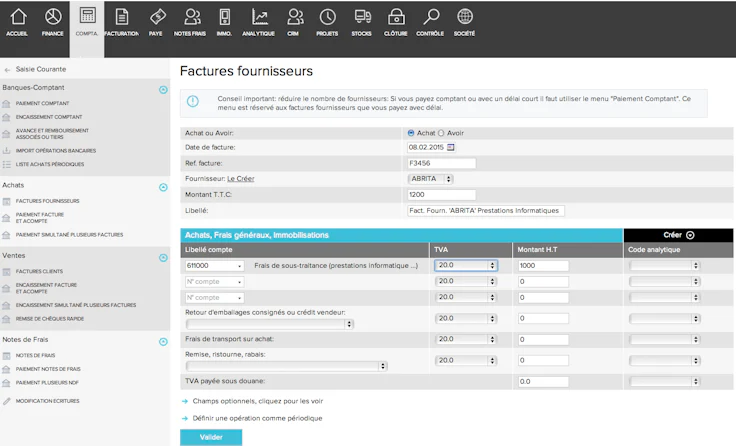736x446 pixels.
Task: Open the Paye module icon
Action: pos(157,17)
